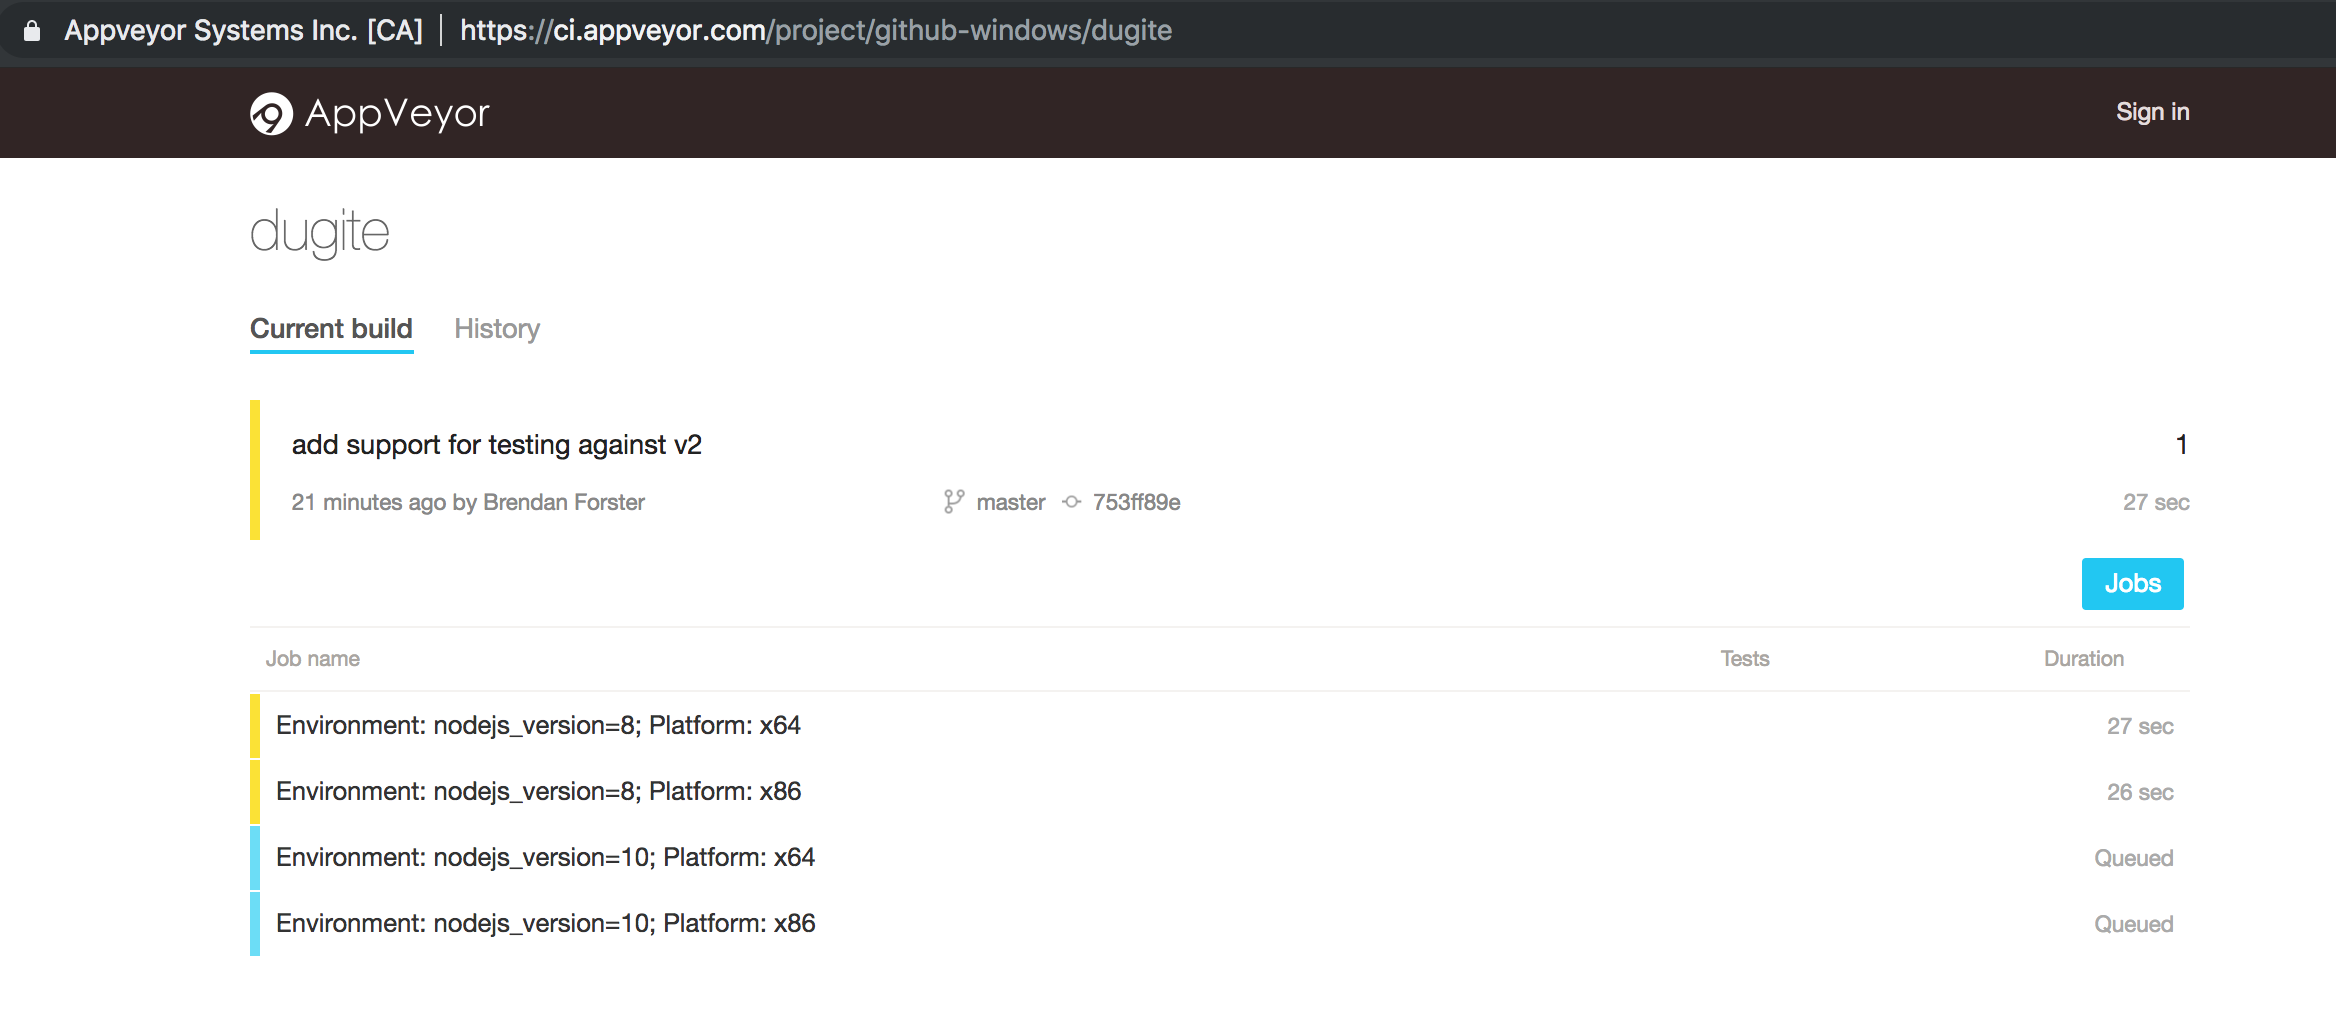Open the commit hash 753ff89e
The width and height of the screenshot is (2336, 1026).
(1135, 502)
